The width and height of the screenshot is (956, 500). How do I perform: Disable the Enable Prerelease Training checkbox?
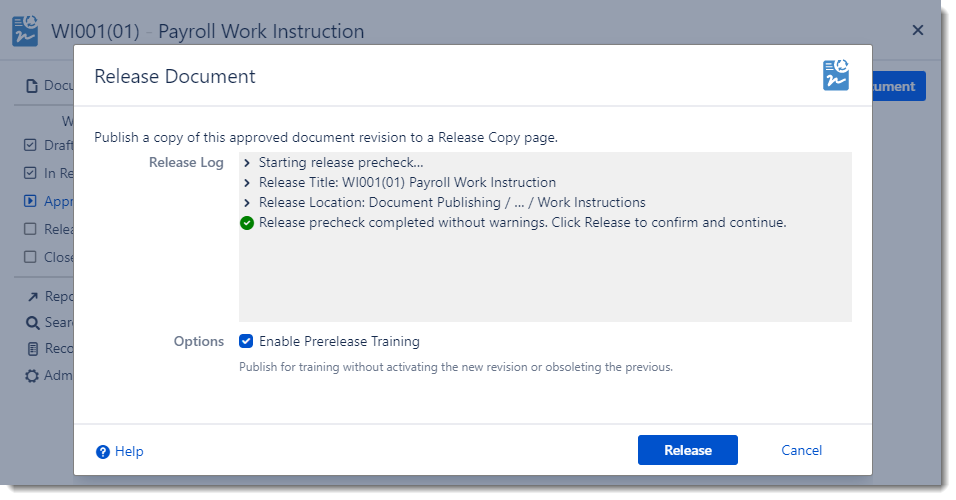246,341
